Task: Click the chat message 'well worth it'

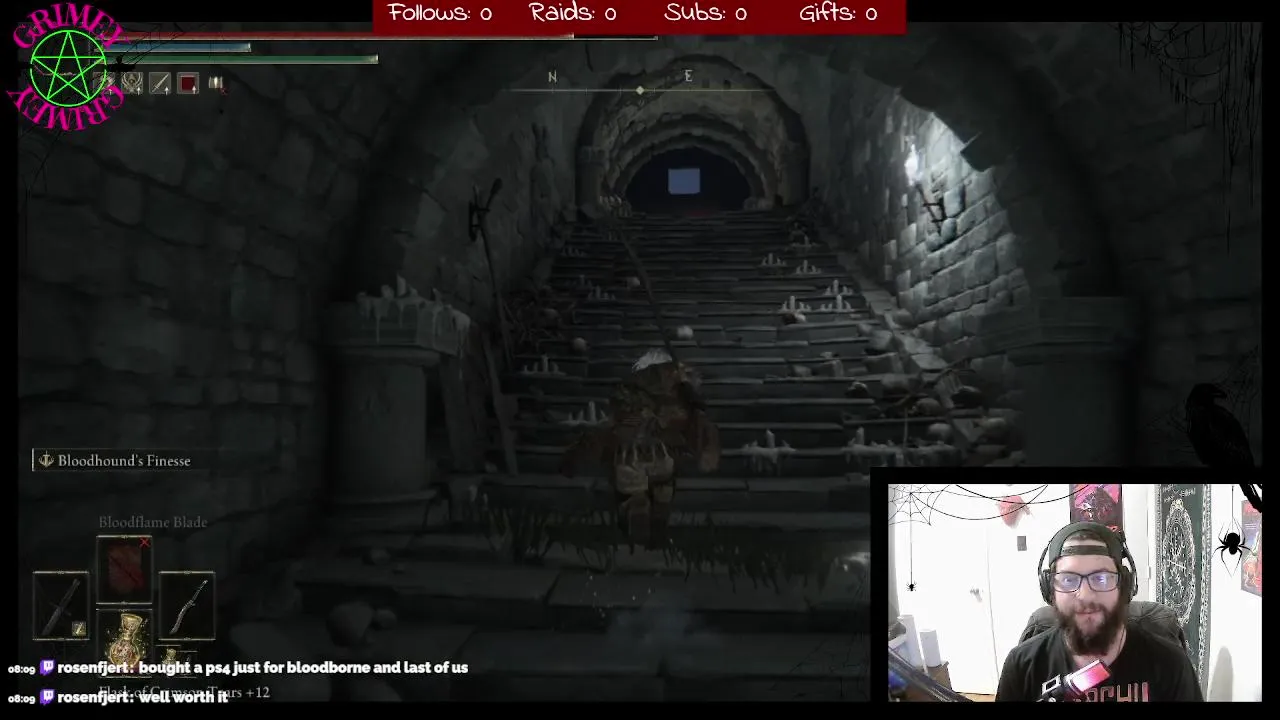Action: point(184,697)
